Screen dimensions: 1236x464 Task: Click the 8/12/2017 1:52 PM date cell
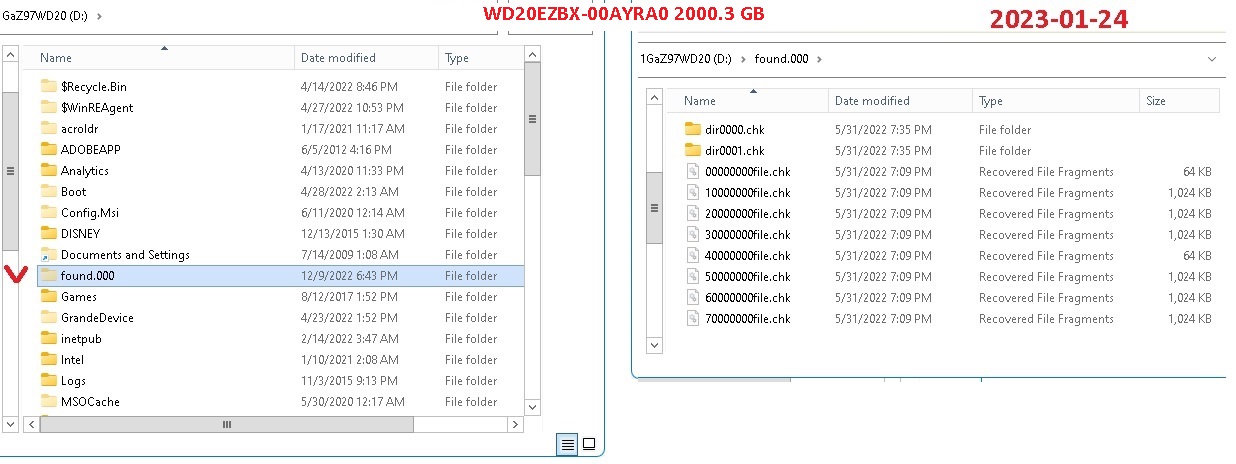[x=349, y=297]
